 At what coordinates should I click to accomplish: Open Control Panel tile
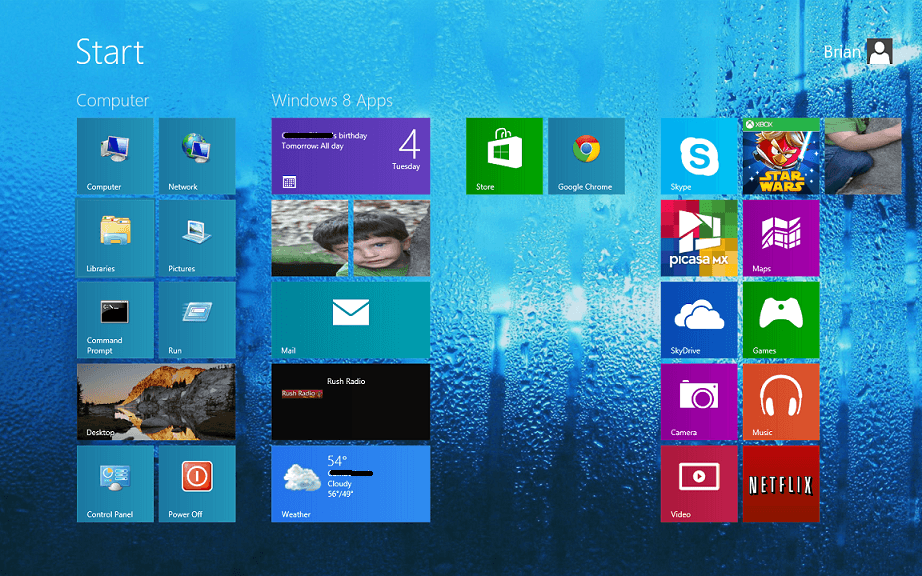115,484
